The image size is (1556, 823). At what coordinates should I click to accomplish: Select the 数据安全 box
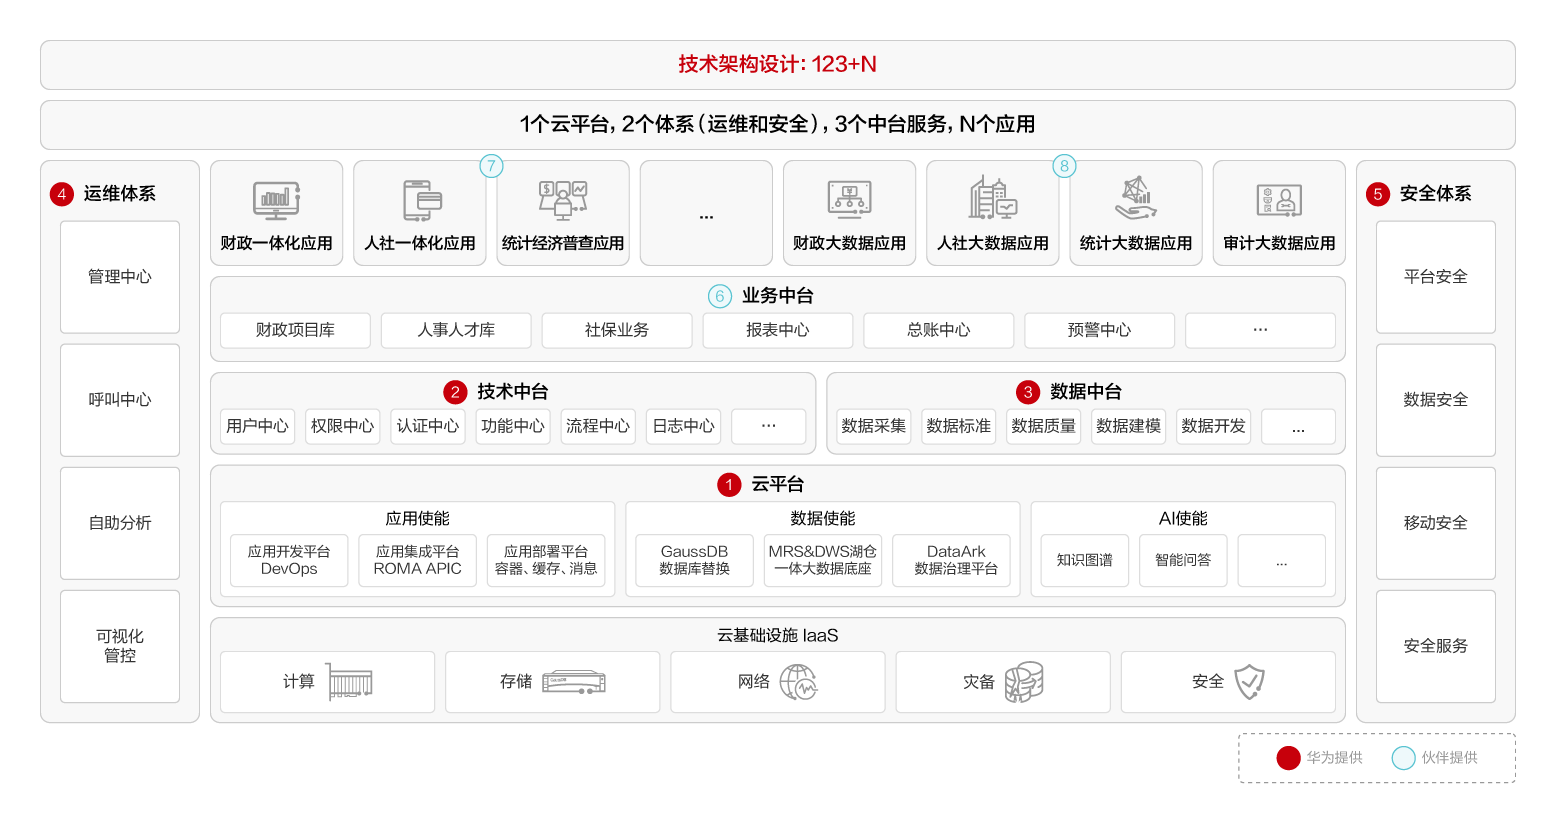coord(1436,400)
